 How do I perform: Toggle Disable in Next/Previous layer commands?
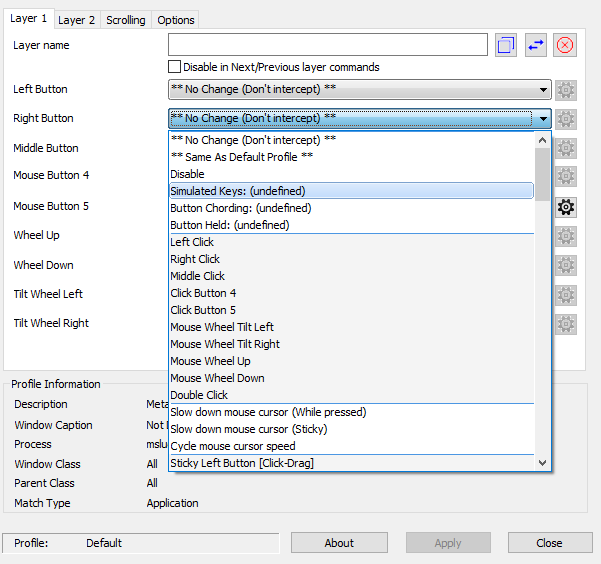click(x=175, y=67)
